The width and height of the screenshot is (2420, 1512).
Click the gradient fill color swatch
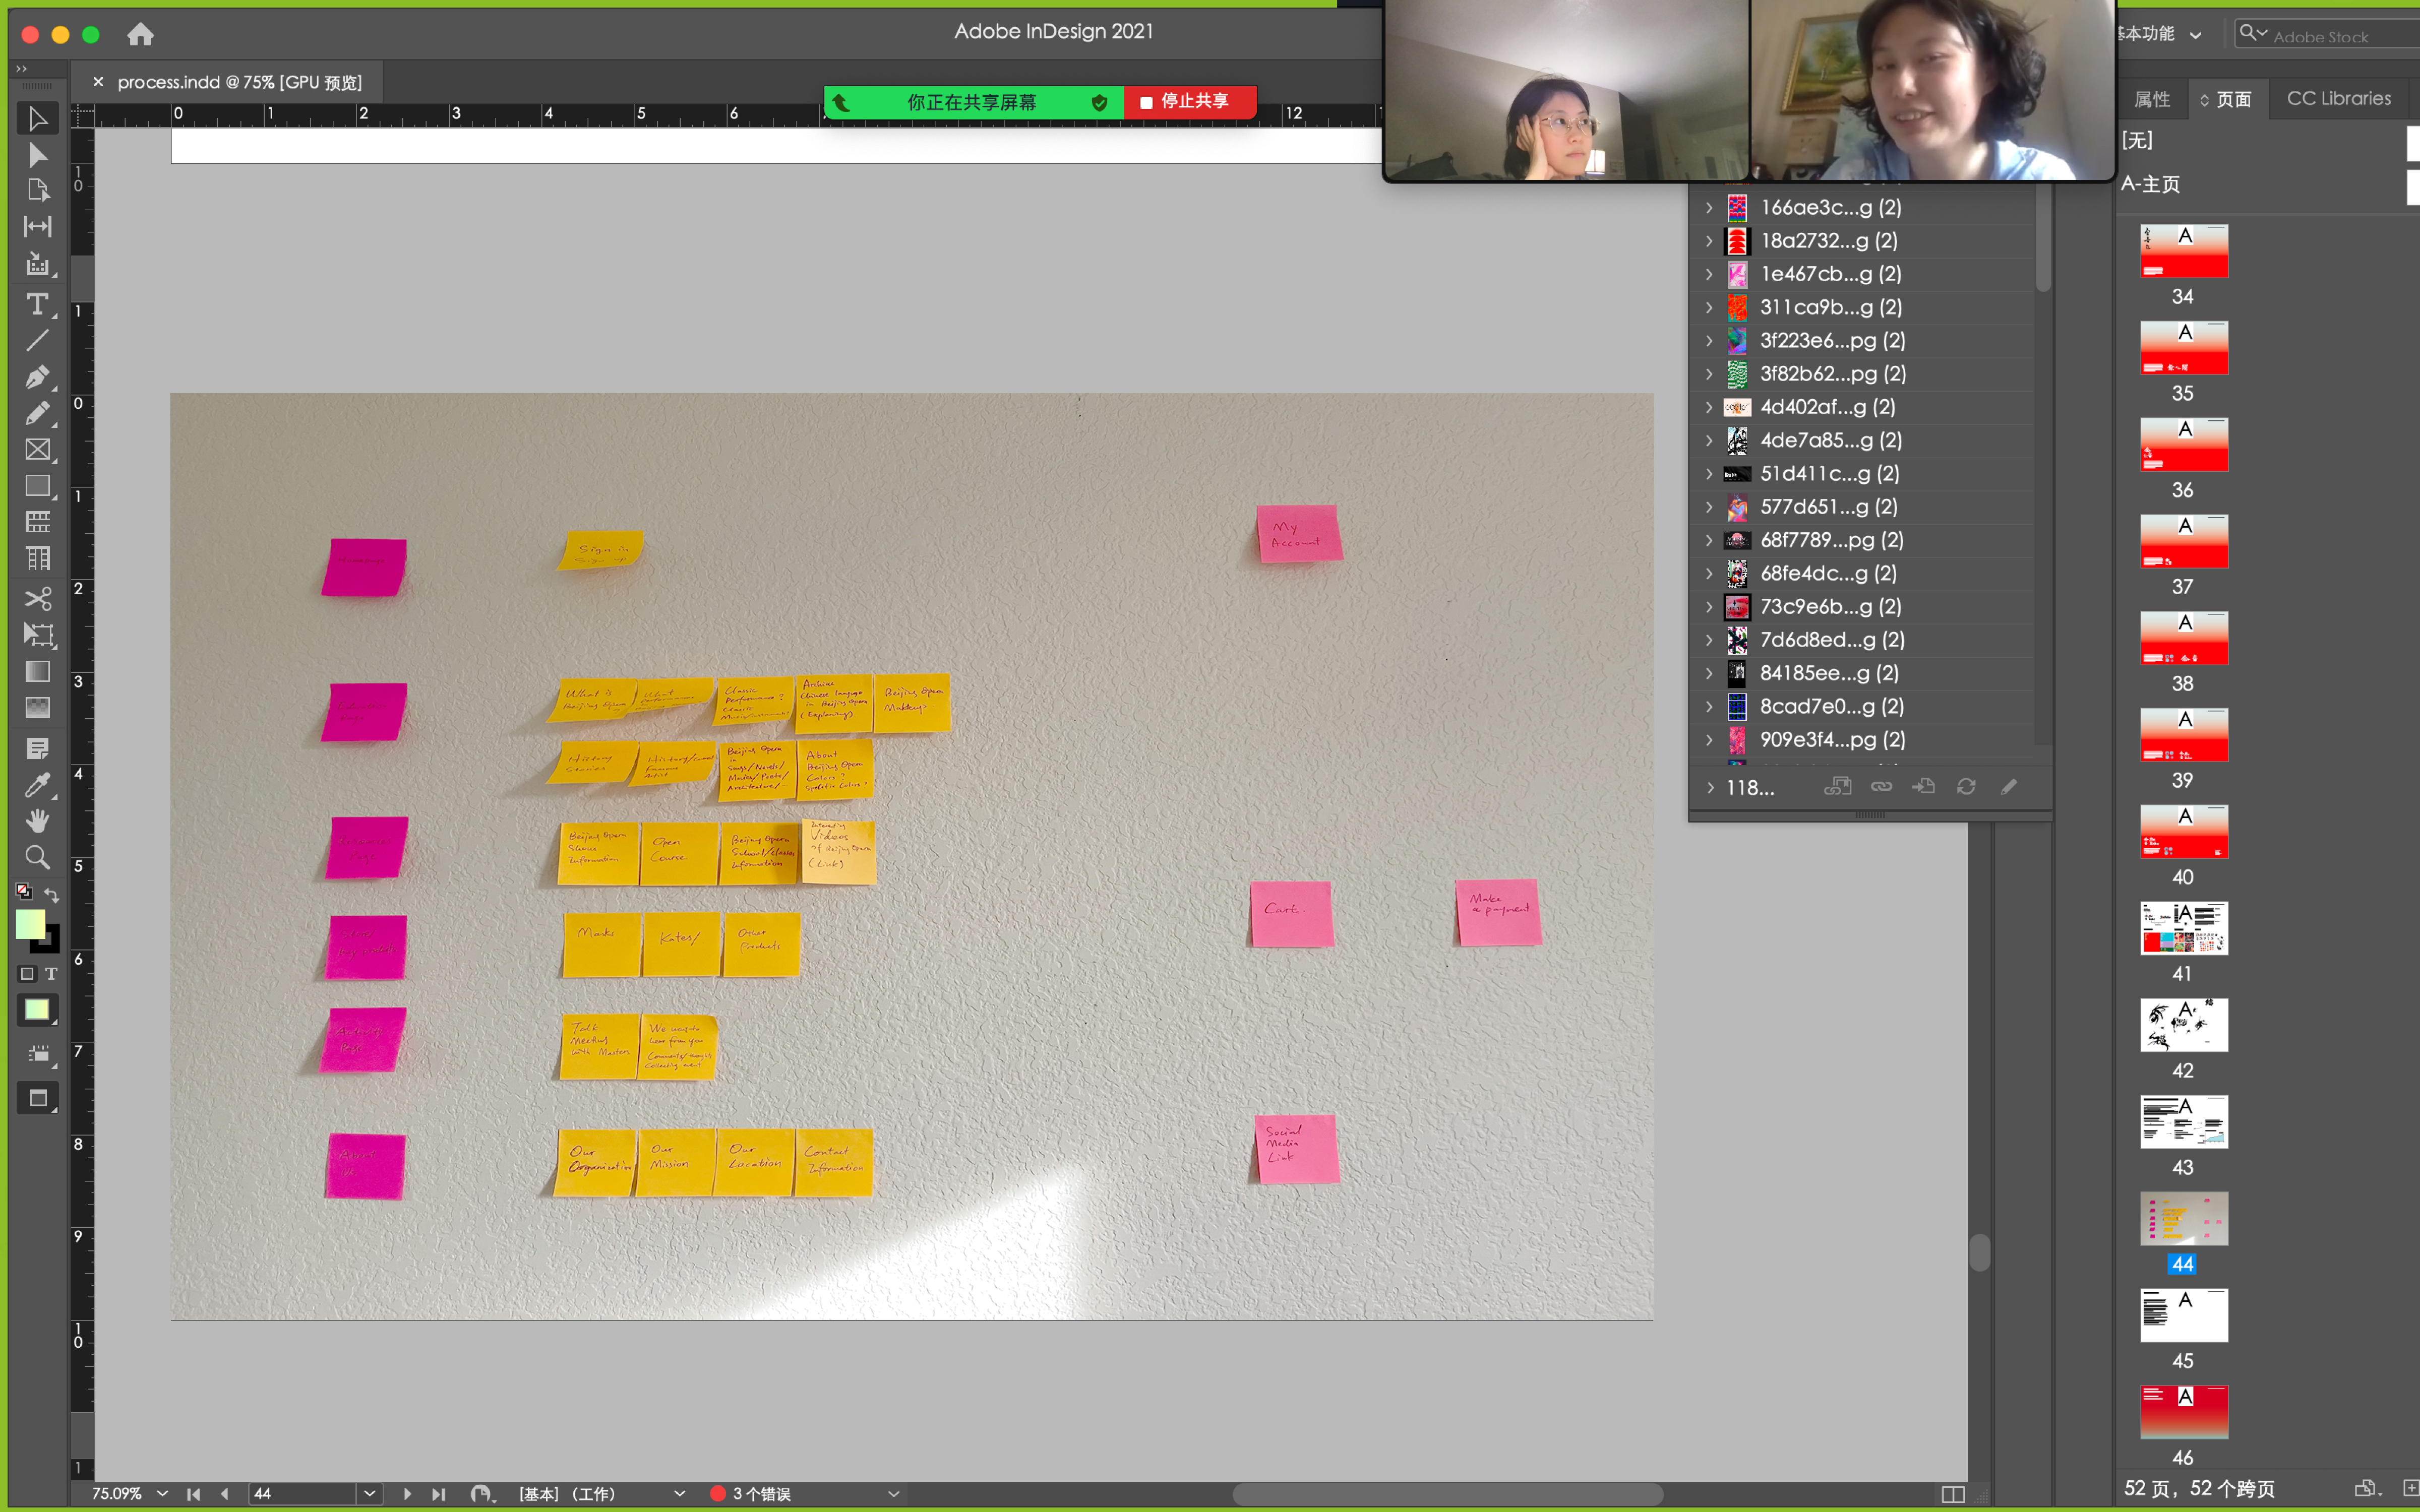37,1010
